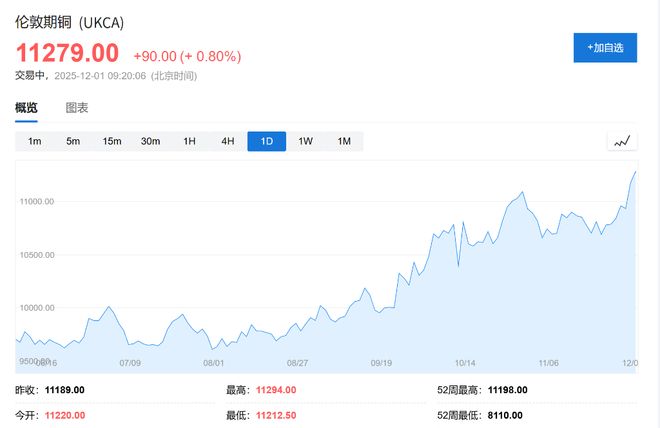Click the 10/14 date marker on chart
Image resolution: width=660 pixels, height=428 pixels.
(x=465, y=363)
